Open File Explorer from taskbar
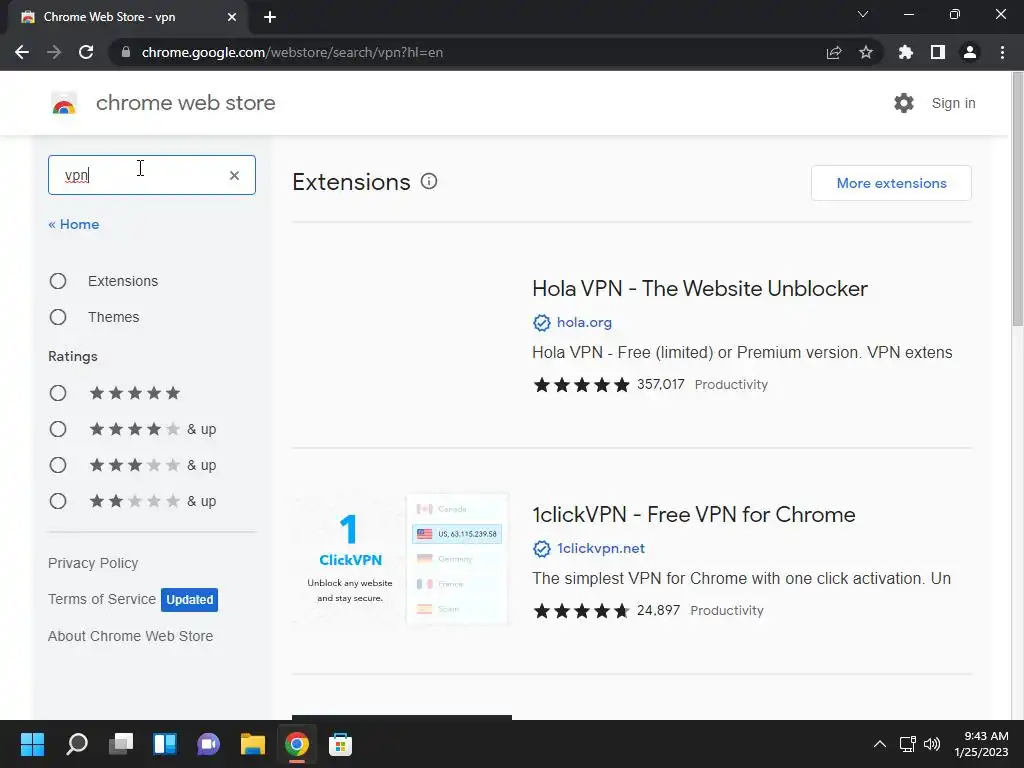The width and height of the screenshot is (1024, 768). 253,744
